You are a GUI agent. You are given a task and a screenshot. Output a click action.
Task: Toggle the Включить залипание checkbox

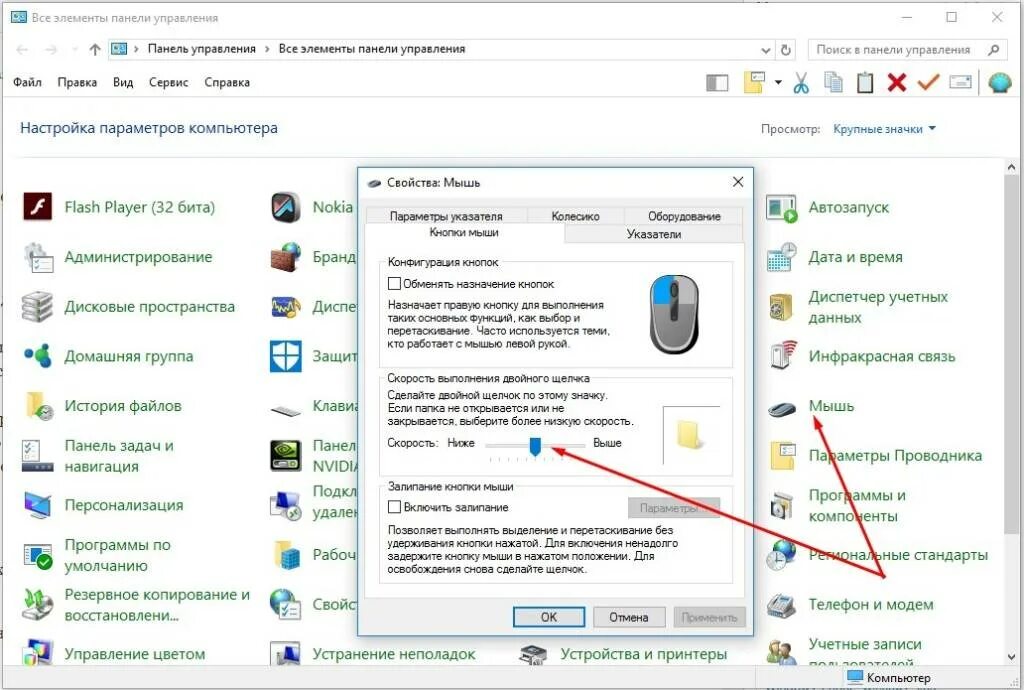click(x=394, y=507)
